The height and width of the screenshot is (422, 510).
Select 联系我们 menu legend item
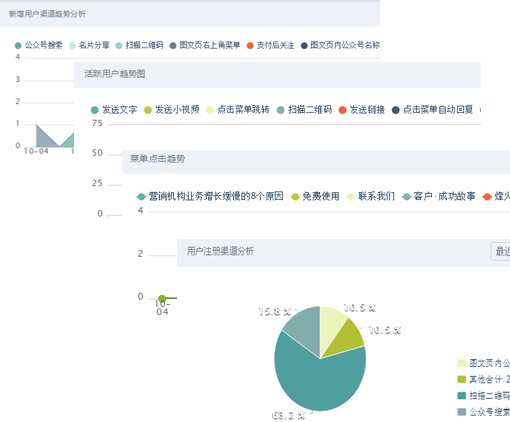coord(371,196)
